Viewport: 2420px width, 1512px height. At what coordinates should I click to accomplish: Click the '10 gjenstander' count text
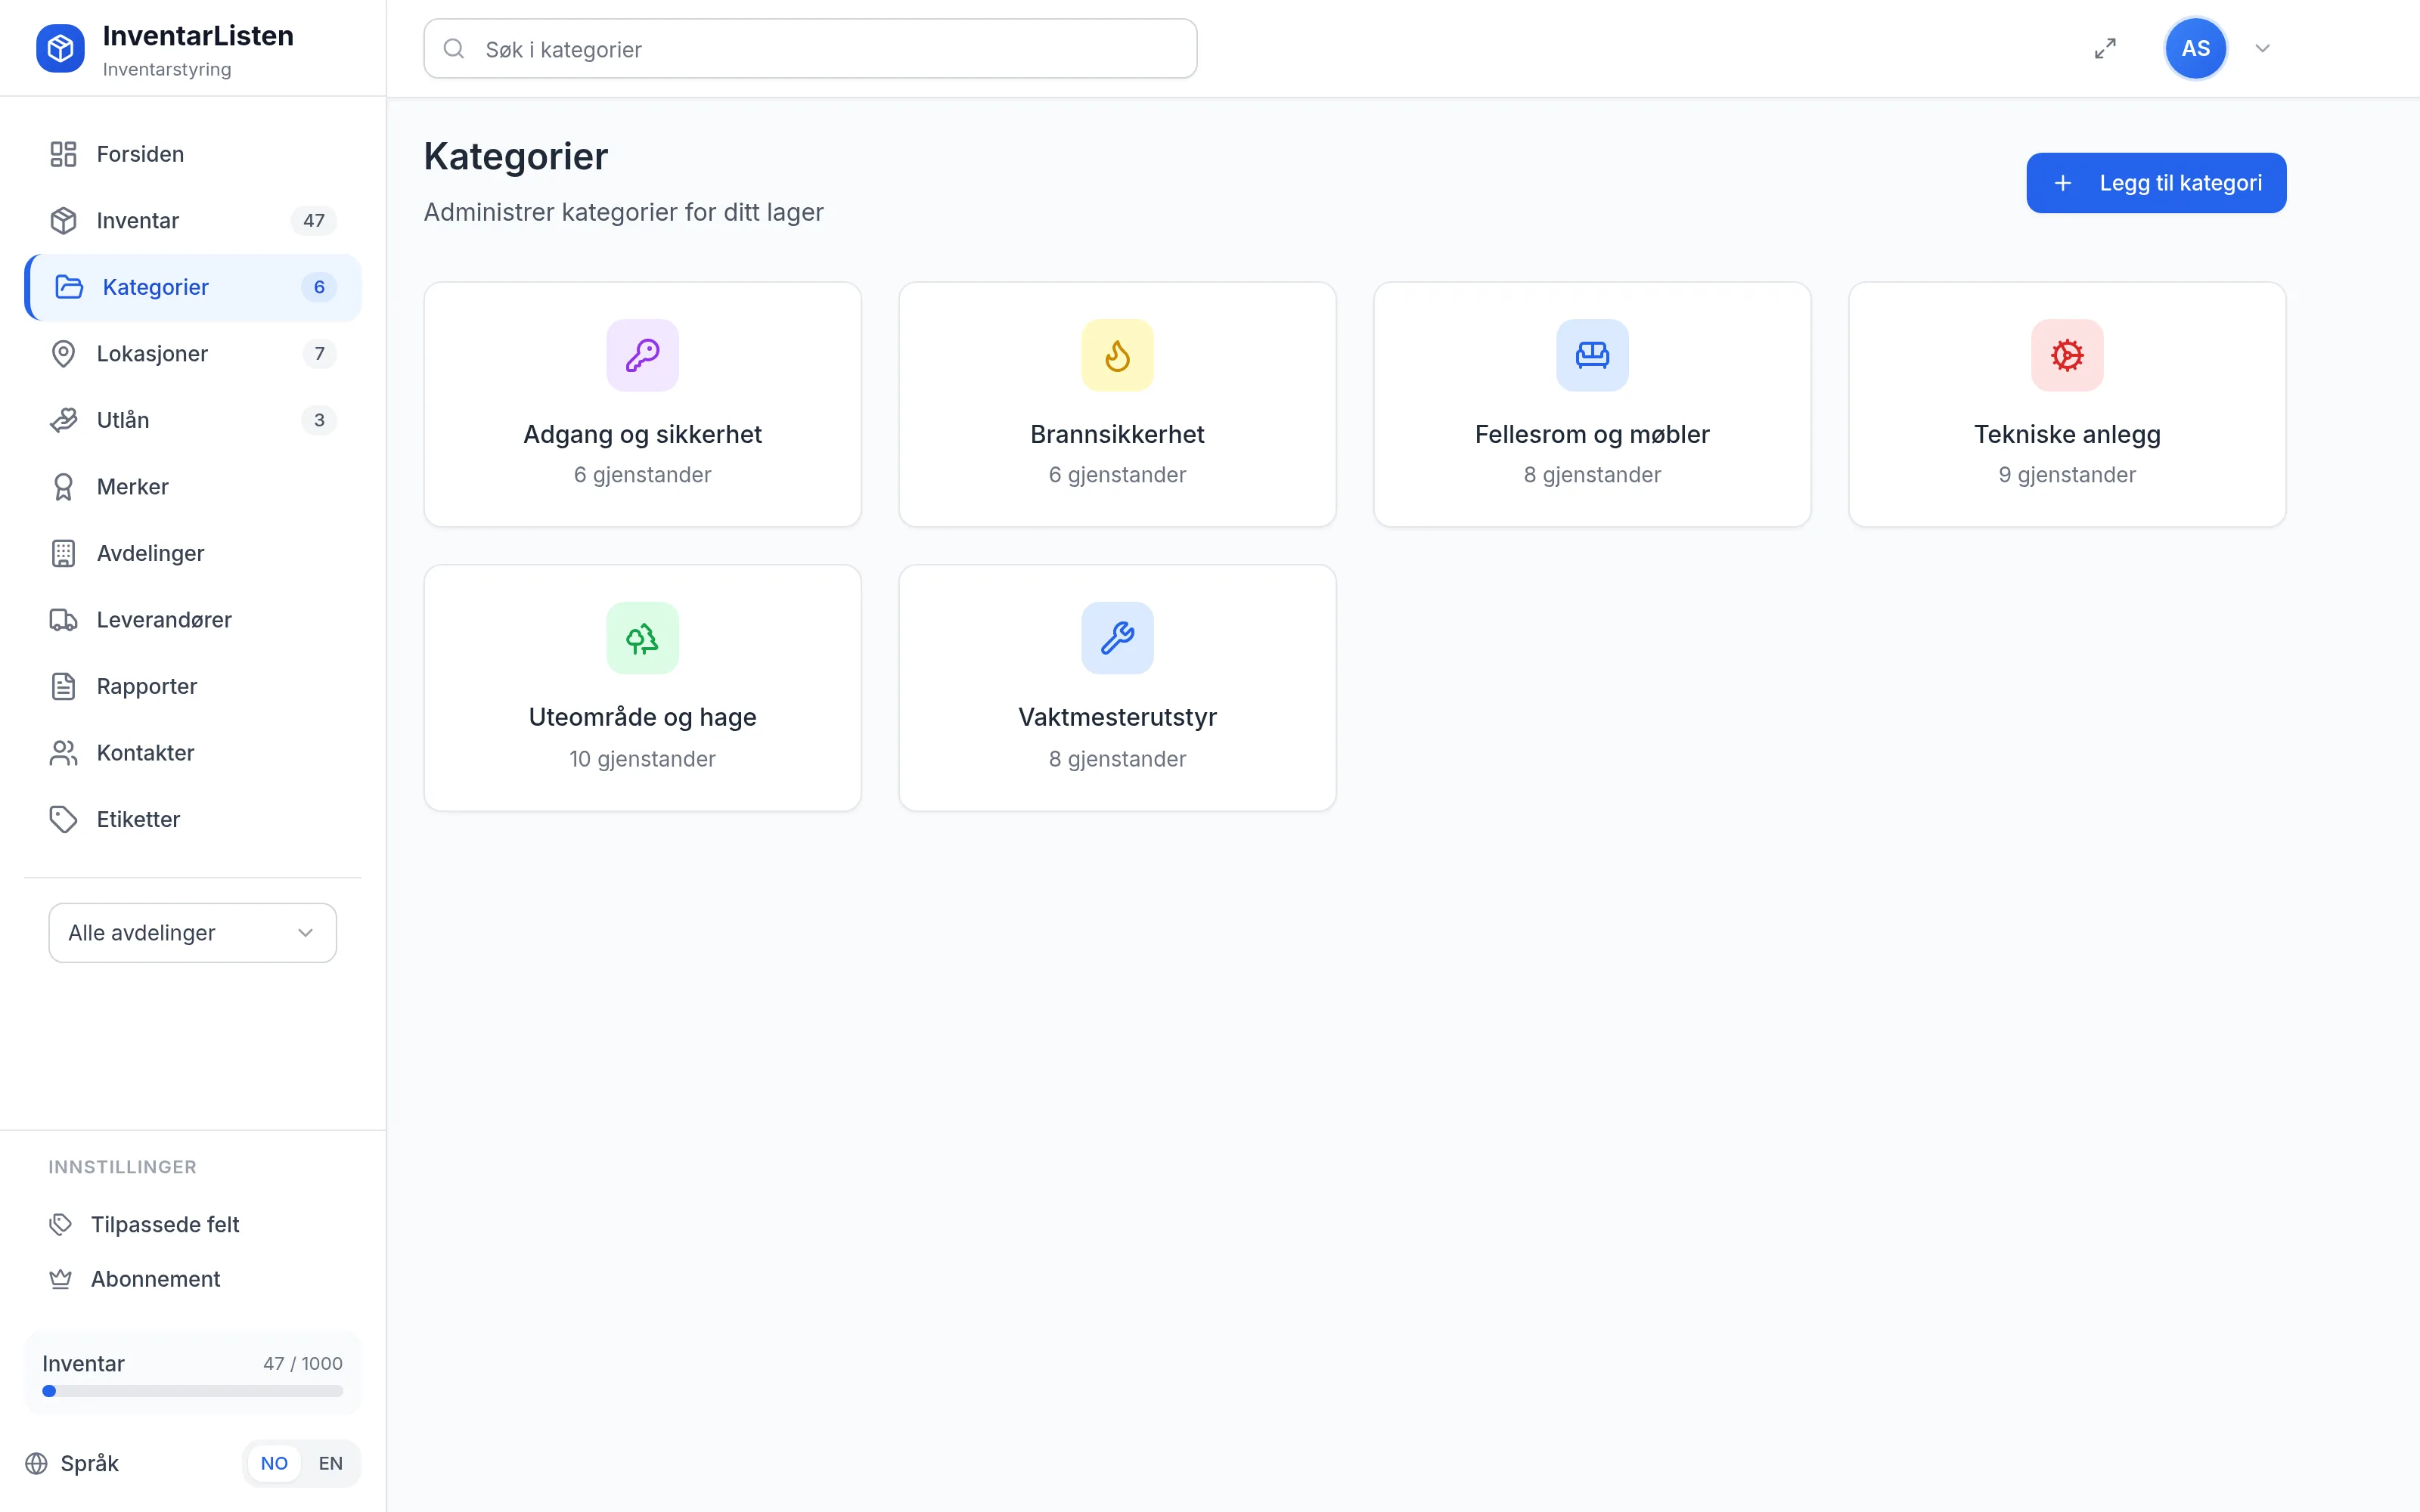[x=642, y=759]
